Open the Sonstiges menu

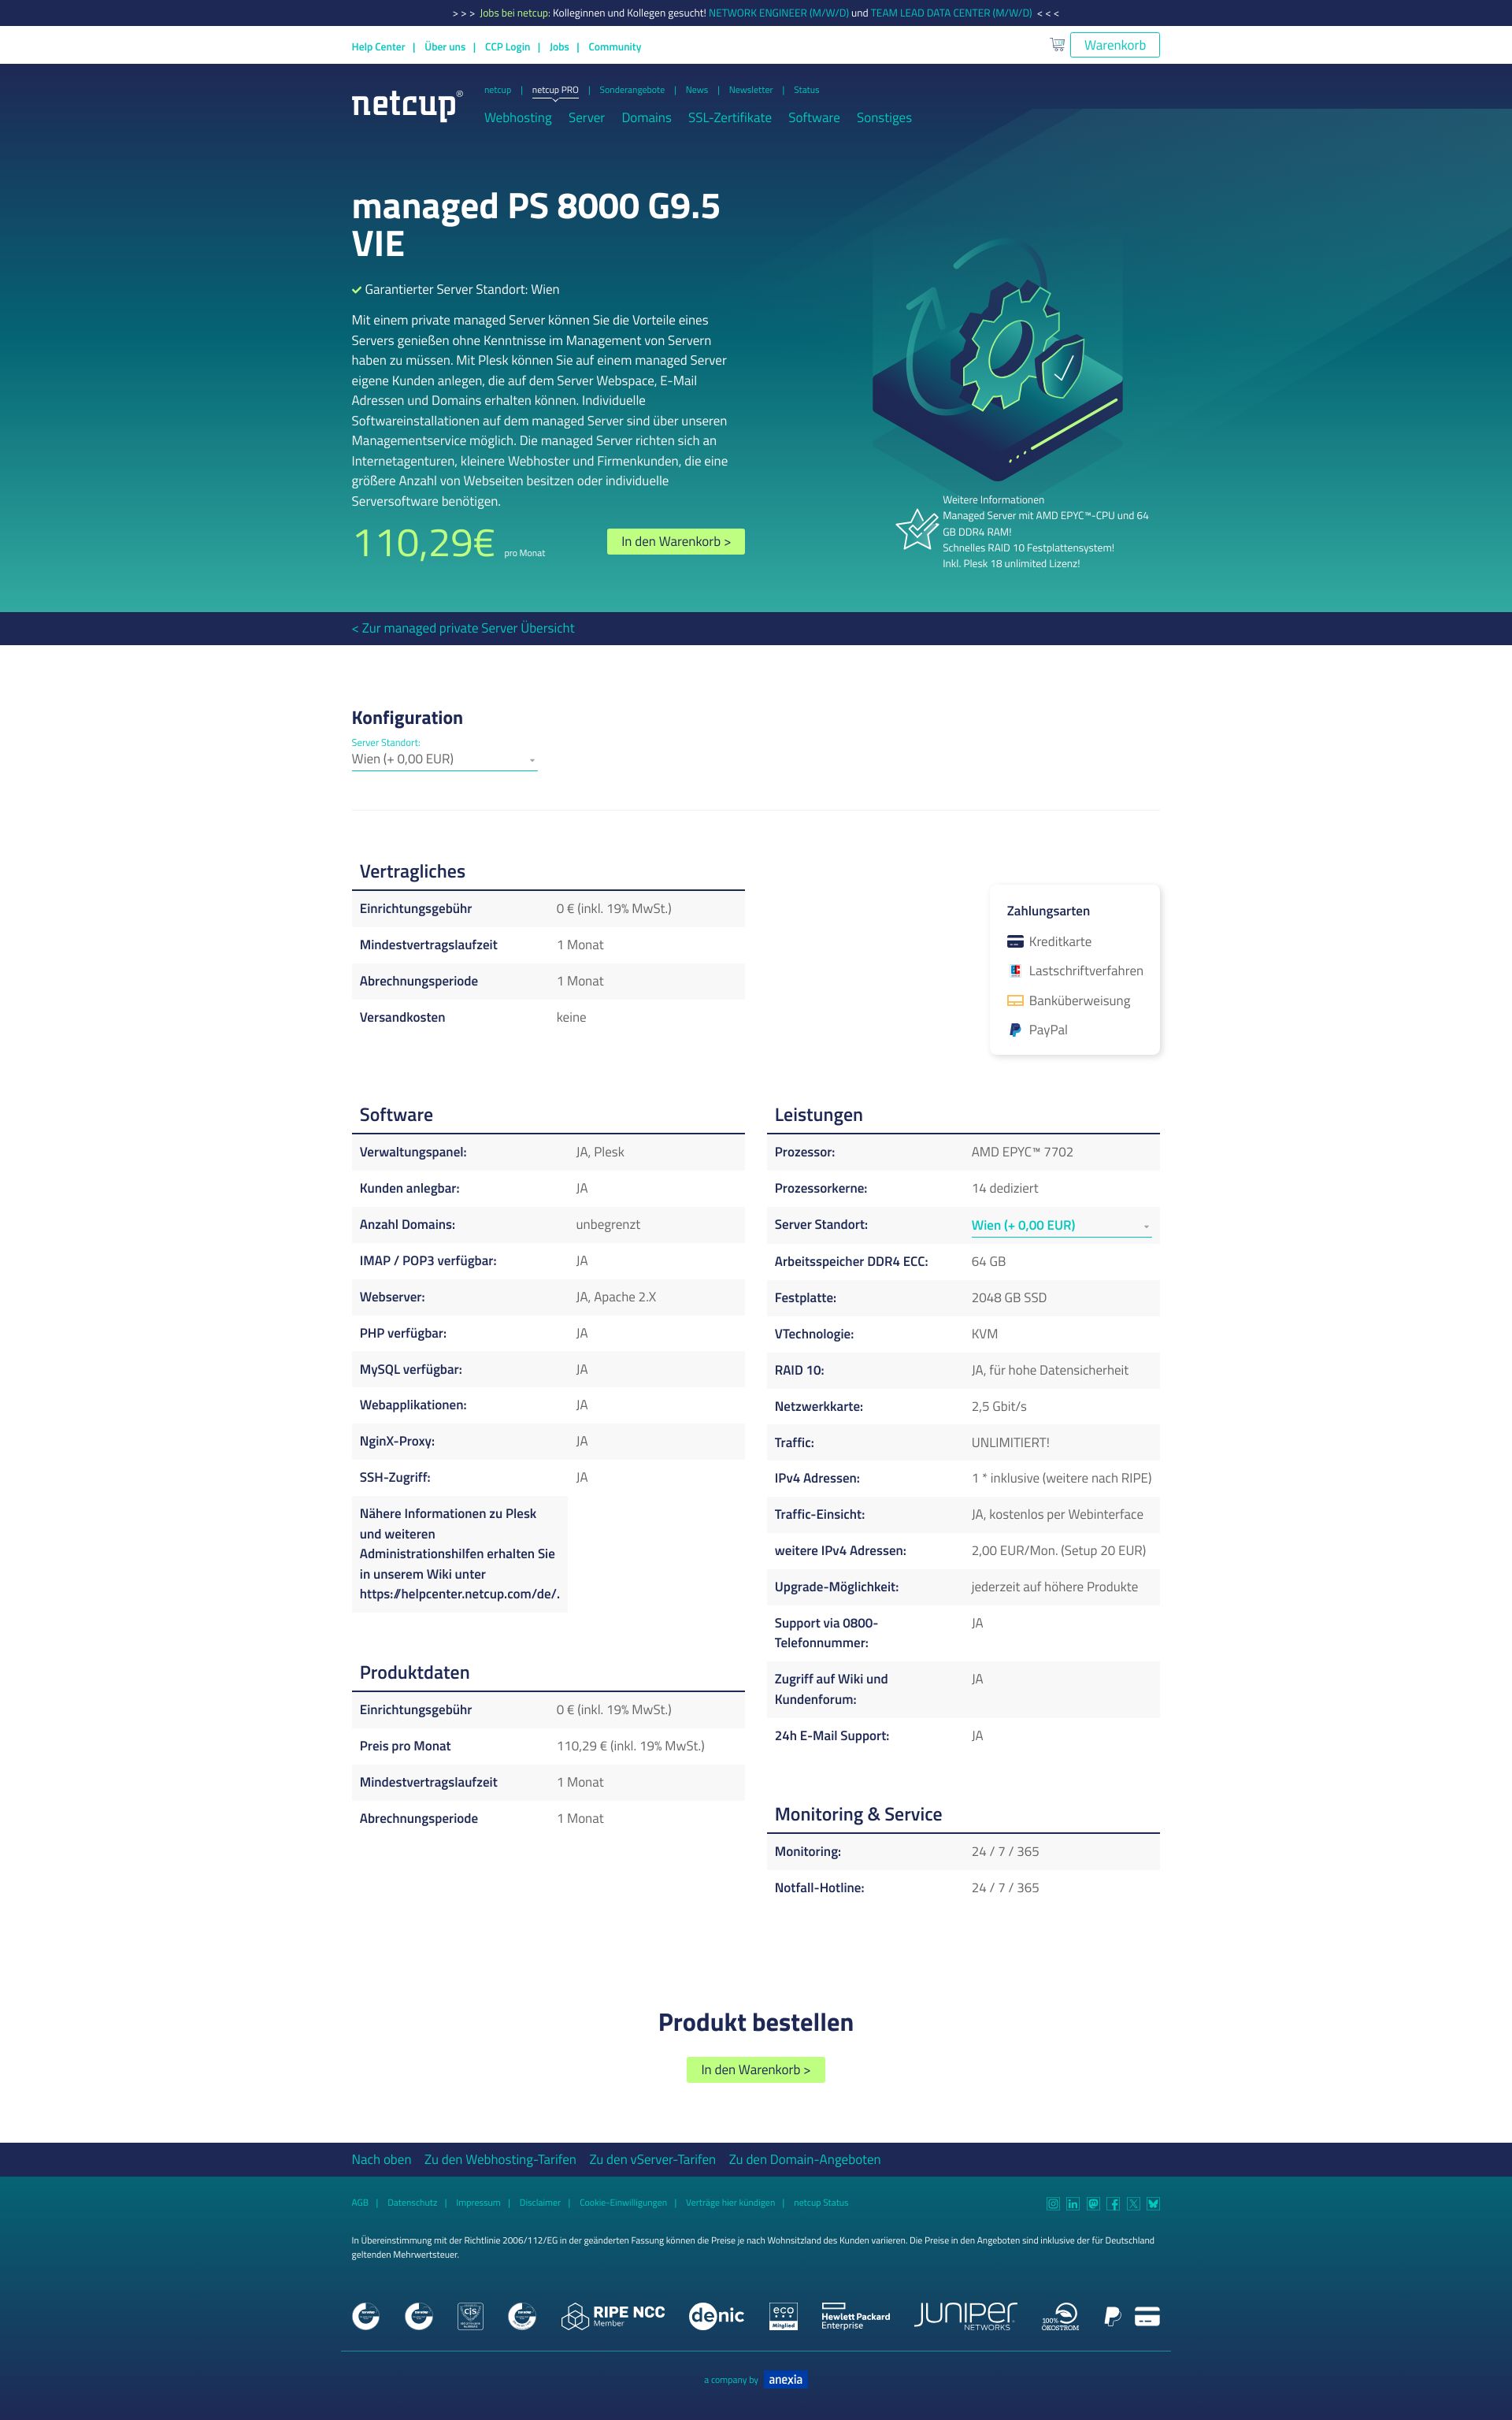click(x=884, y=118)
